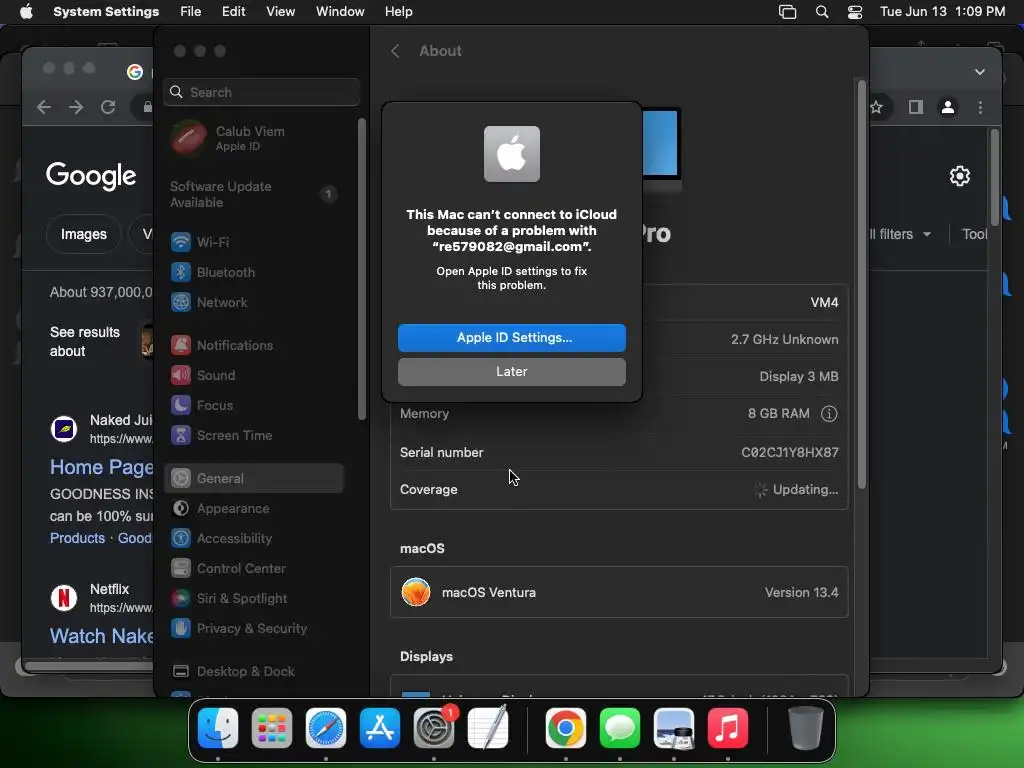The image size is (1024, 768).
Task: Open Products link in Chrome results
Action: click(77, 538)
